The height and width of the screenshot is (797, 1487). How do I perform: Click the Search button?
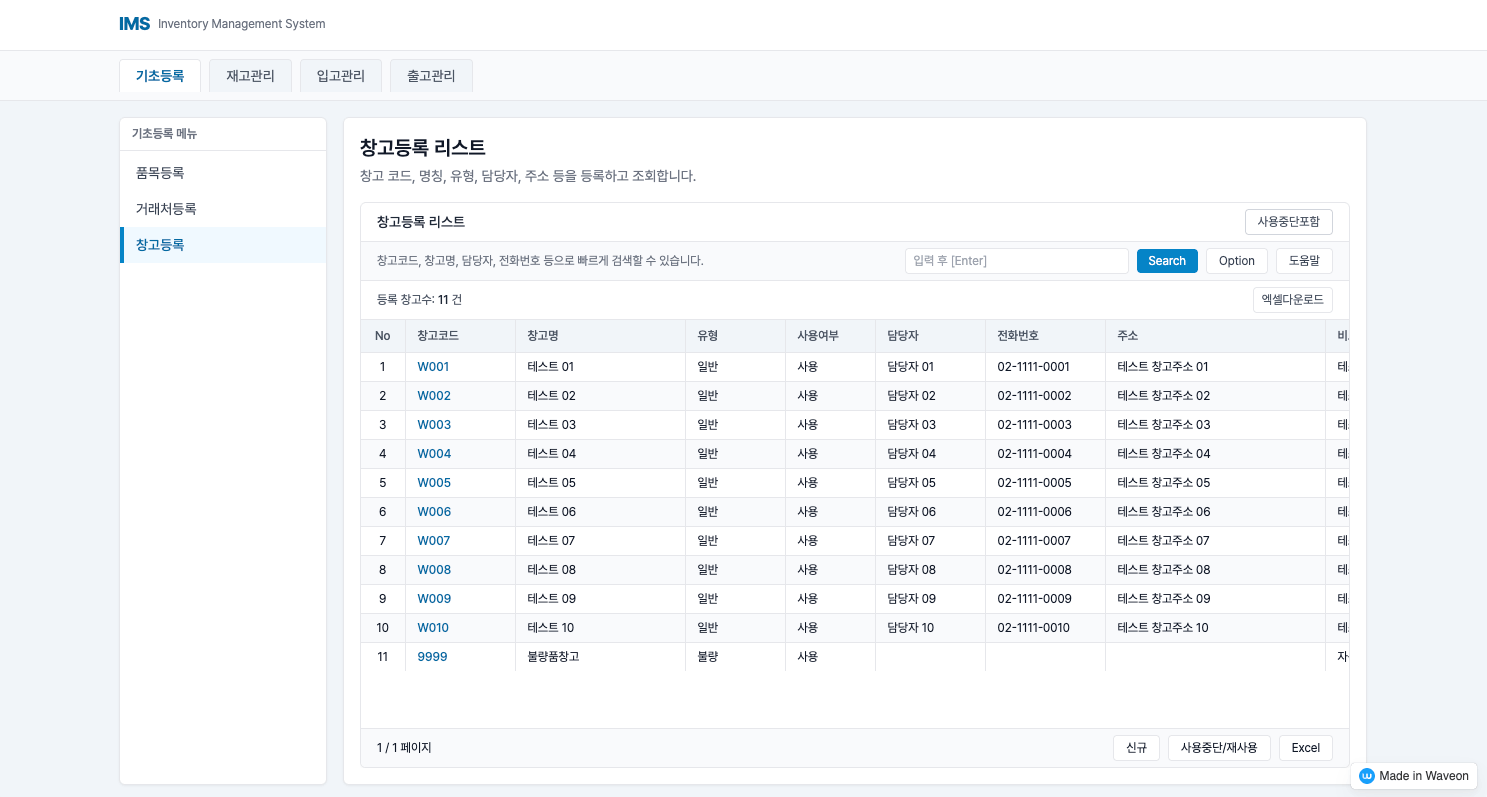1166,260
